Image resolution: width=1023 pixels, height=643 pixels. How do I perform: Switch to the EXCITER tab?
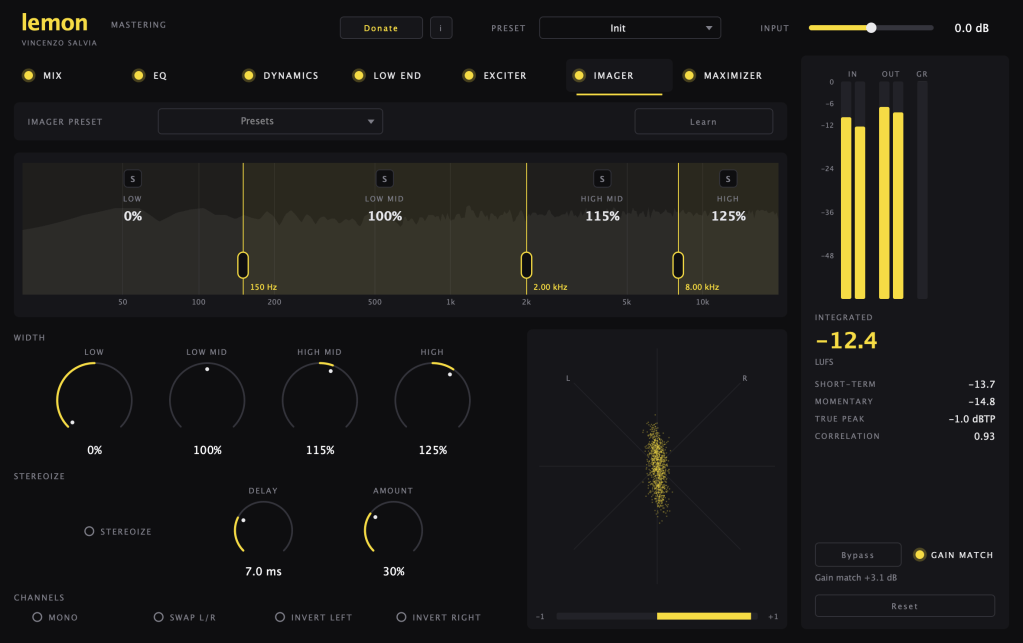click(x=505, y=76)
